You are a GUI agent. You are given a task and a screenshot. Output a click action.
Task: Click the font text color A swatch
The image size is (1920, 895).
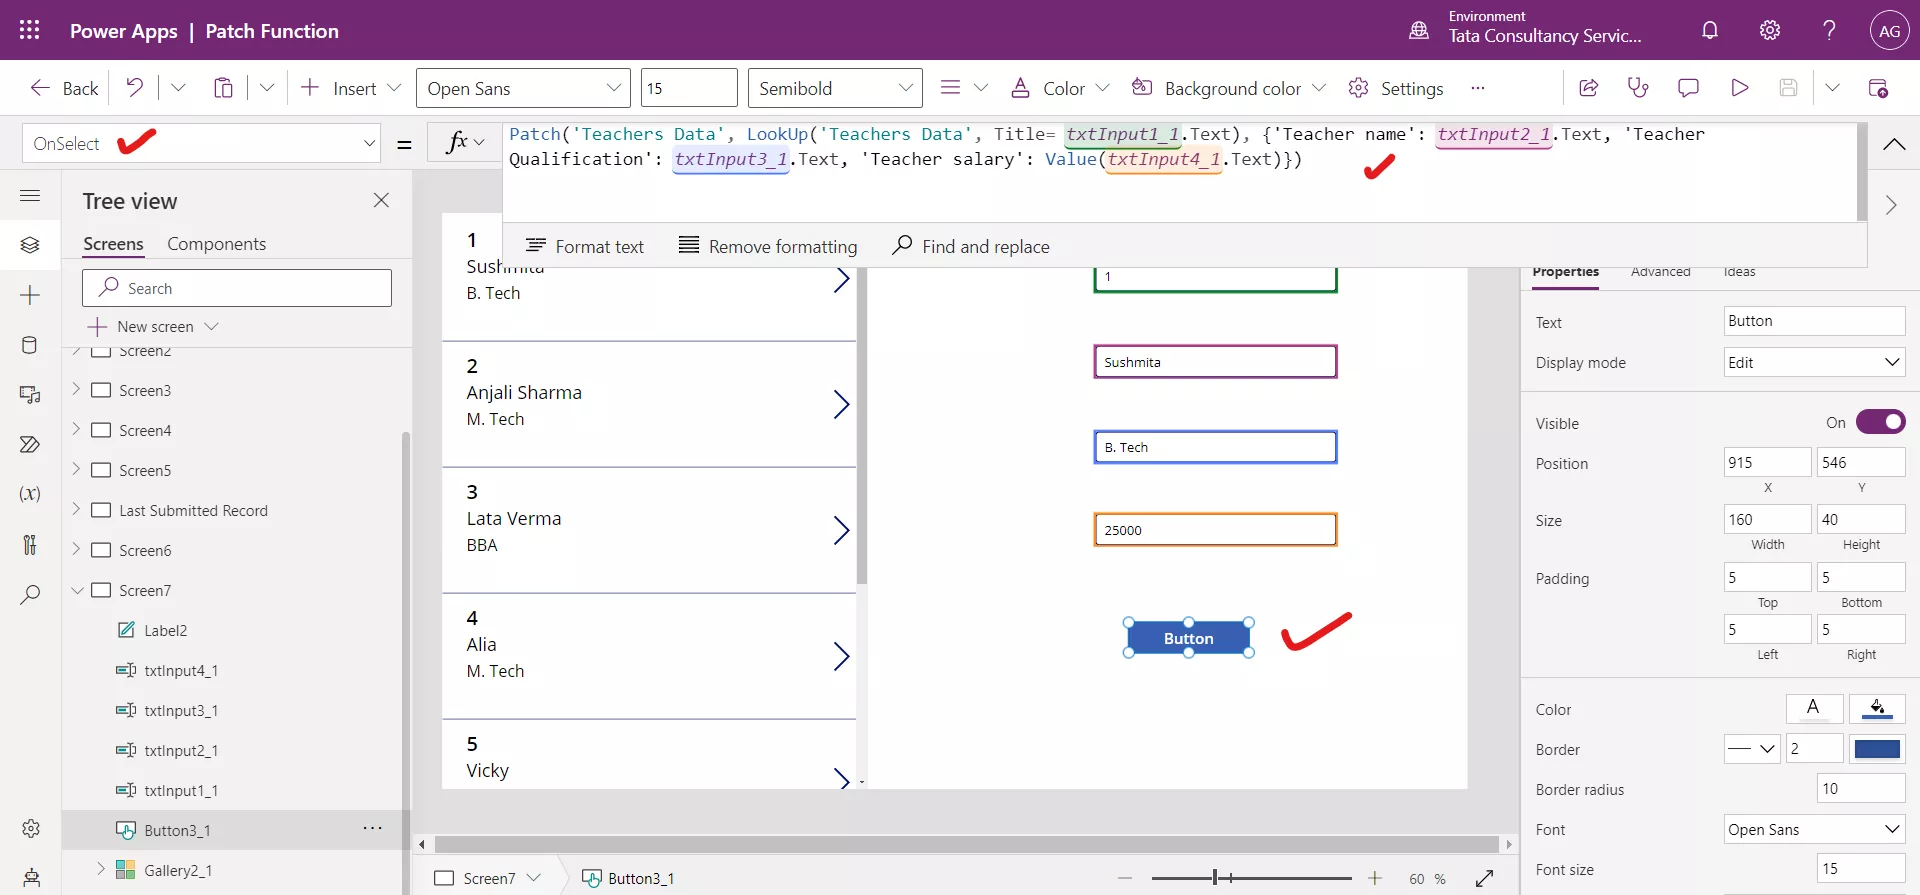click(1813, 709)
